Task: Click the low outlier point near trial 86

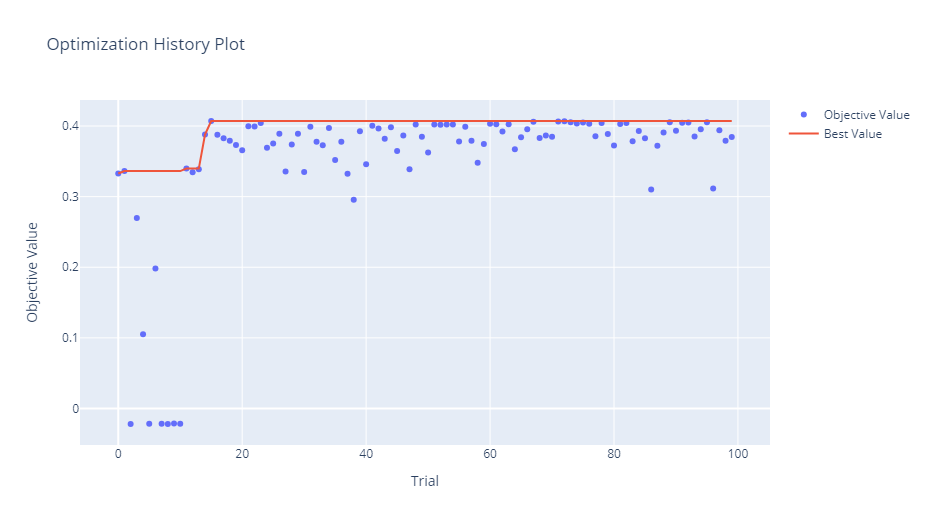Action: 651,189
